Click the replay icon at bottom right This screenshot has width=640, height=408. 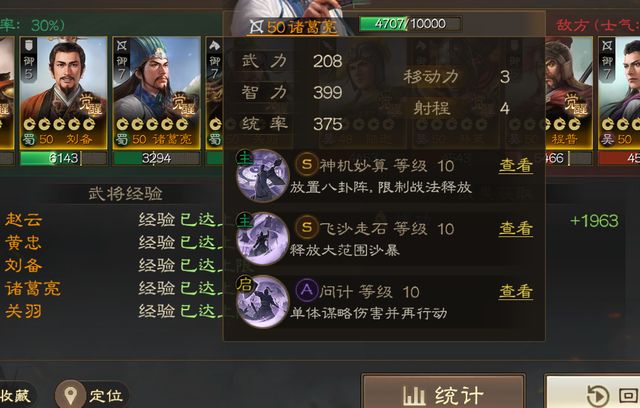[x=598, y=396]
